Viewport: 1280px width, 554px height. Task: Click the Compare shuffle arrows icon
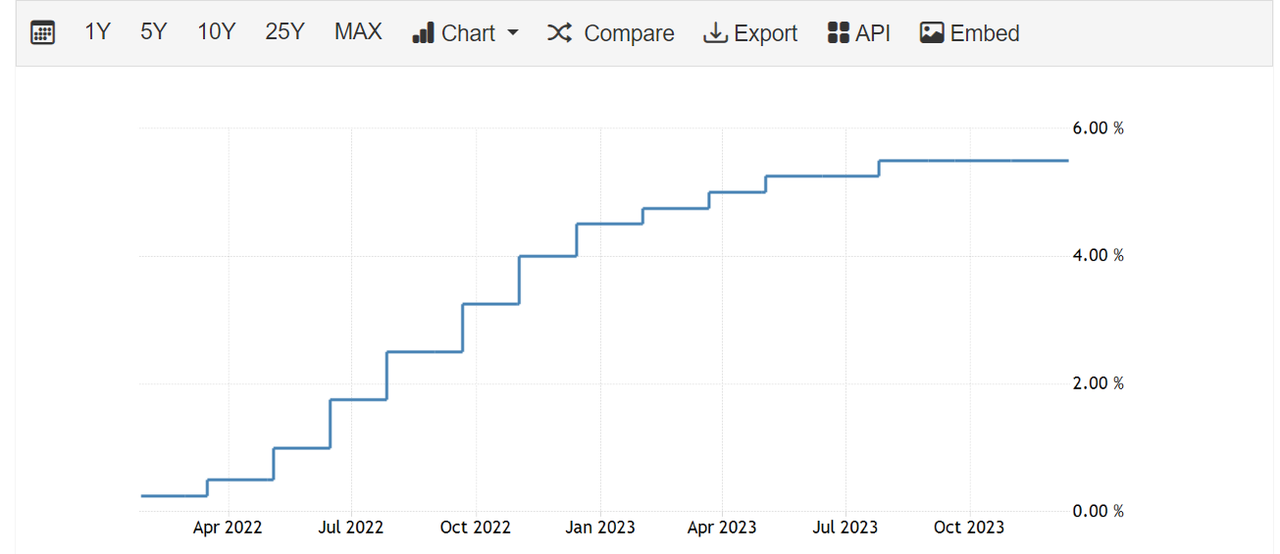560,33
